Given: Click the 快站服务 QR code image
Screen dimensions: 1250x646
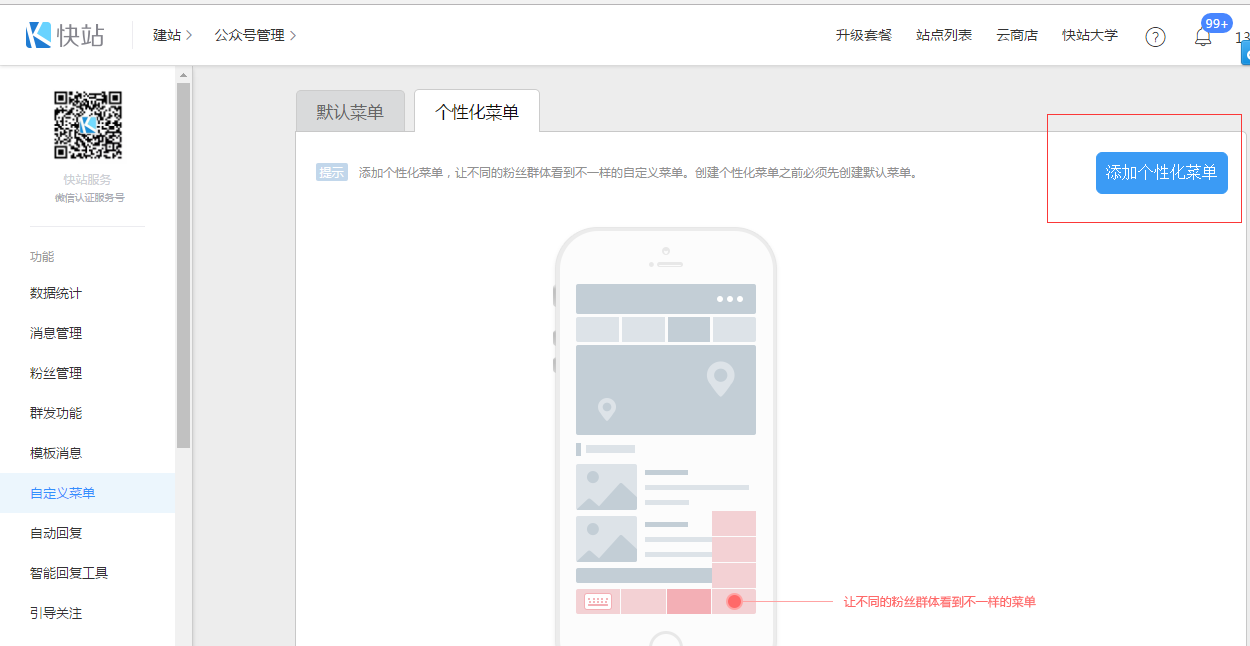Looking at the screenshot, I should pyautogui.click(x=88, y=125).
